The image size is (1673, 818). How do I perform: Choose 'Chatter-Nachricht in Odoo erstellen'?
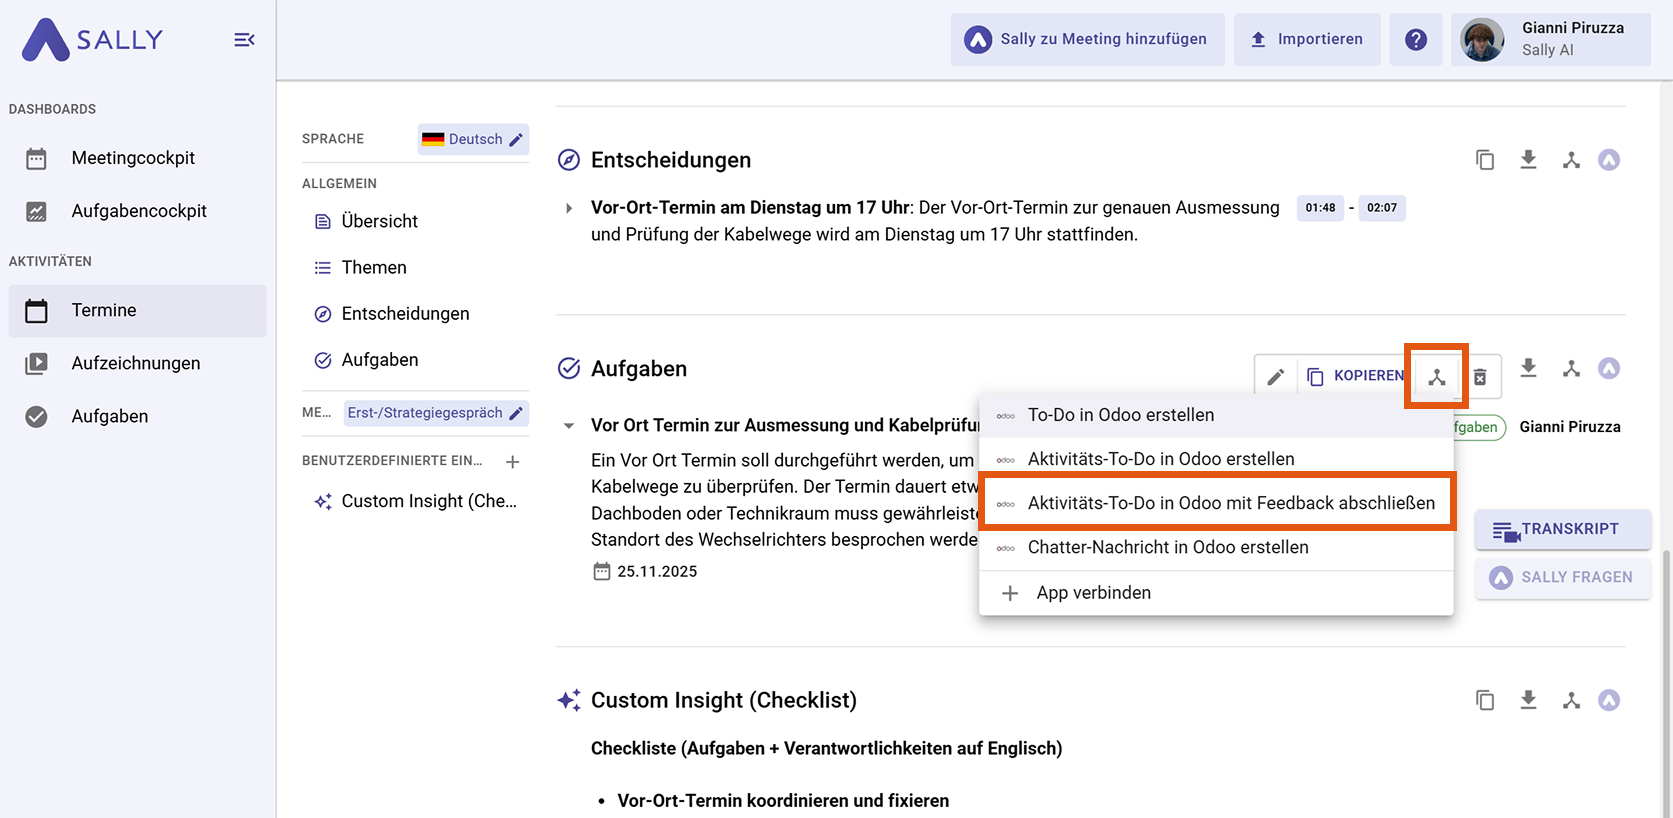pos(1167,547)
